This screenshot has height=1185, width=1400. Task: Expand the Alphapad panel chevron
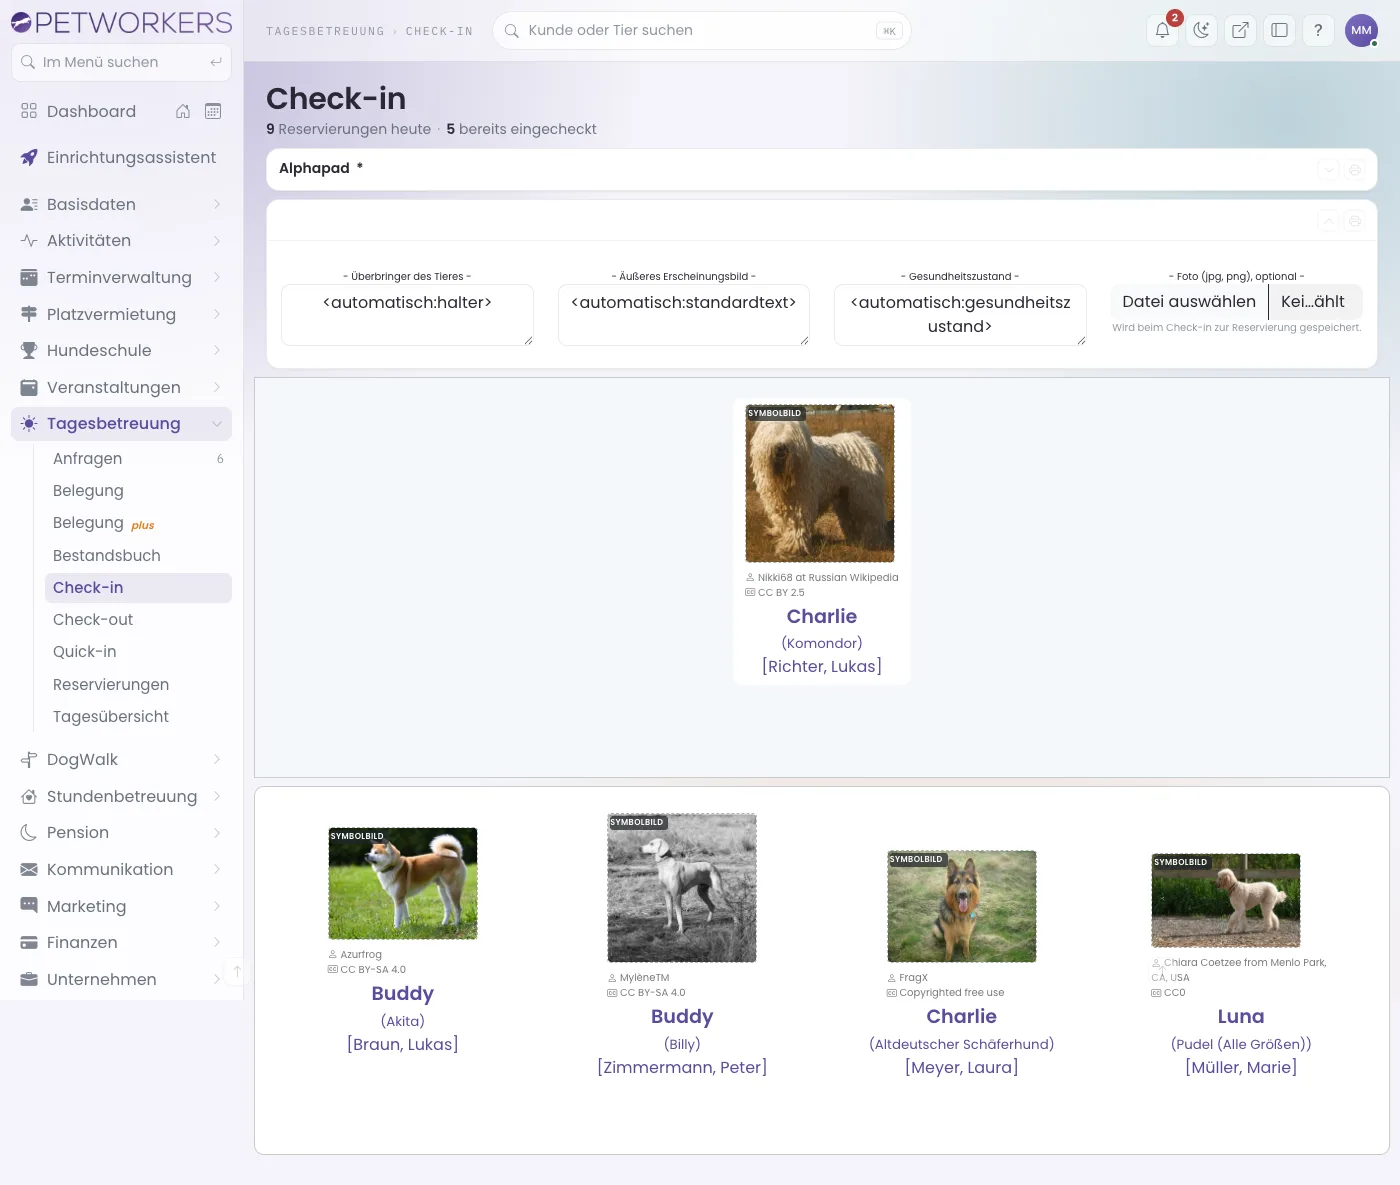pyautogui.click(x=1328, y=170)
